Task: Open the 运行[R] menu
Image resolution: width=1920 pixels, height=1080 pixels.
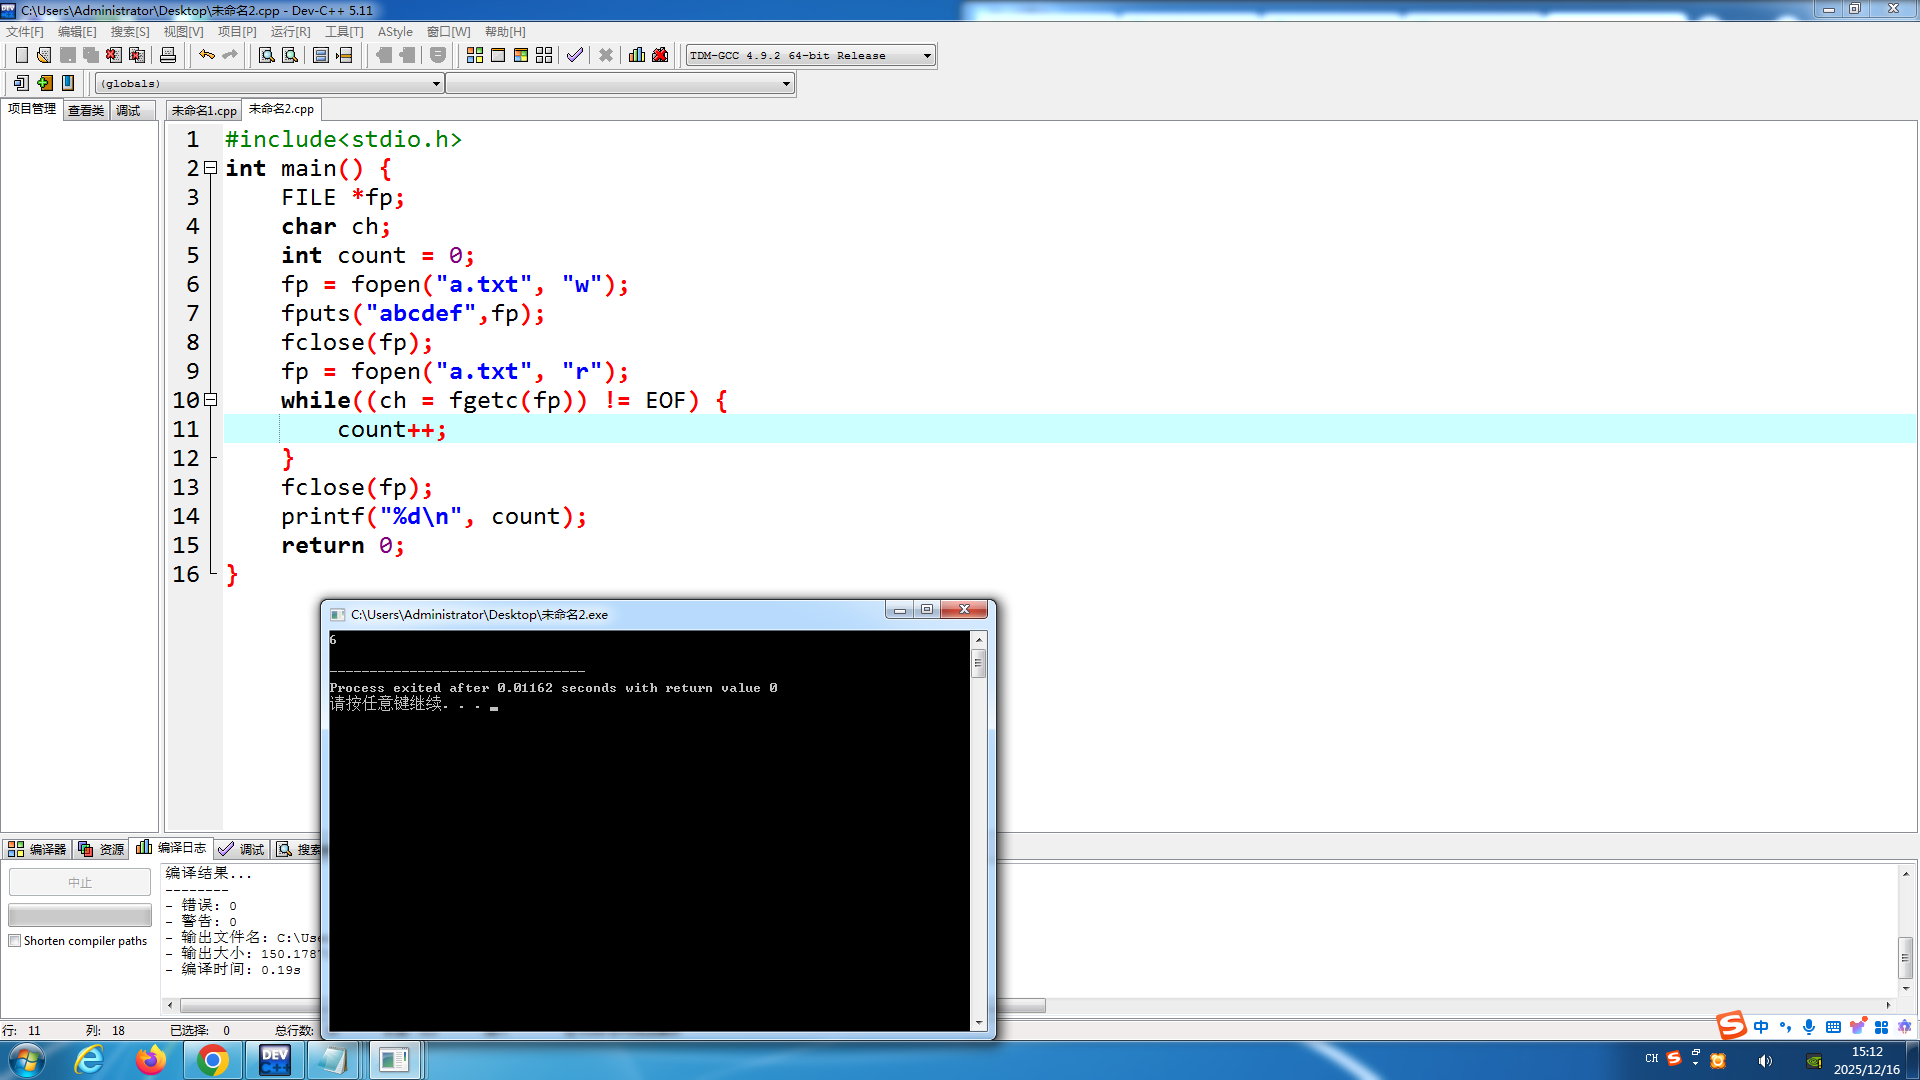Action: [290, 32]
